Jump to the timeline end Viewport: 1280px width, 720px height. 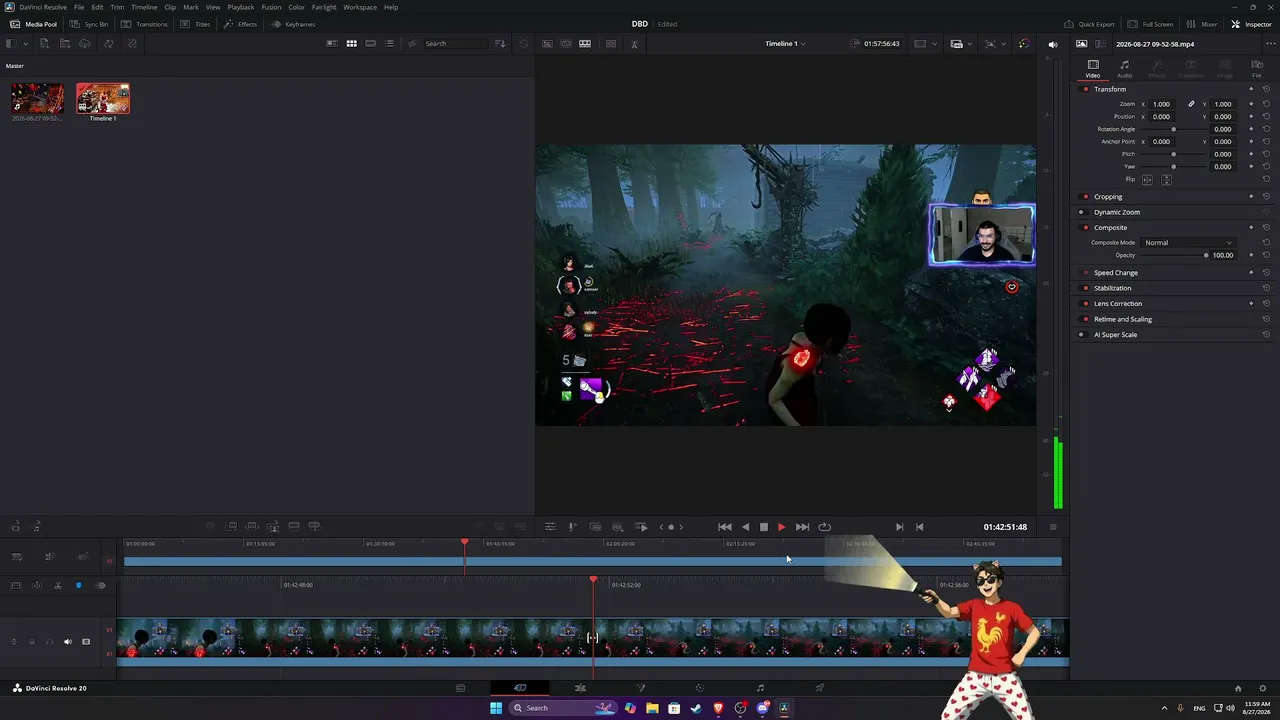802,527
